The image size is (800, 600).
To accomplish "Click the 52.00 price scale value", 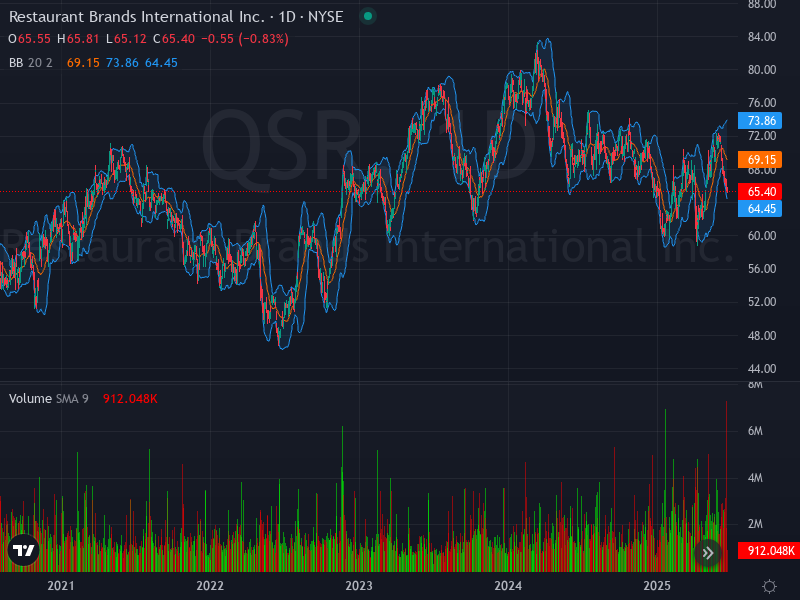I will click(762, 302).
